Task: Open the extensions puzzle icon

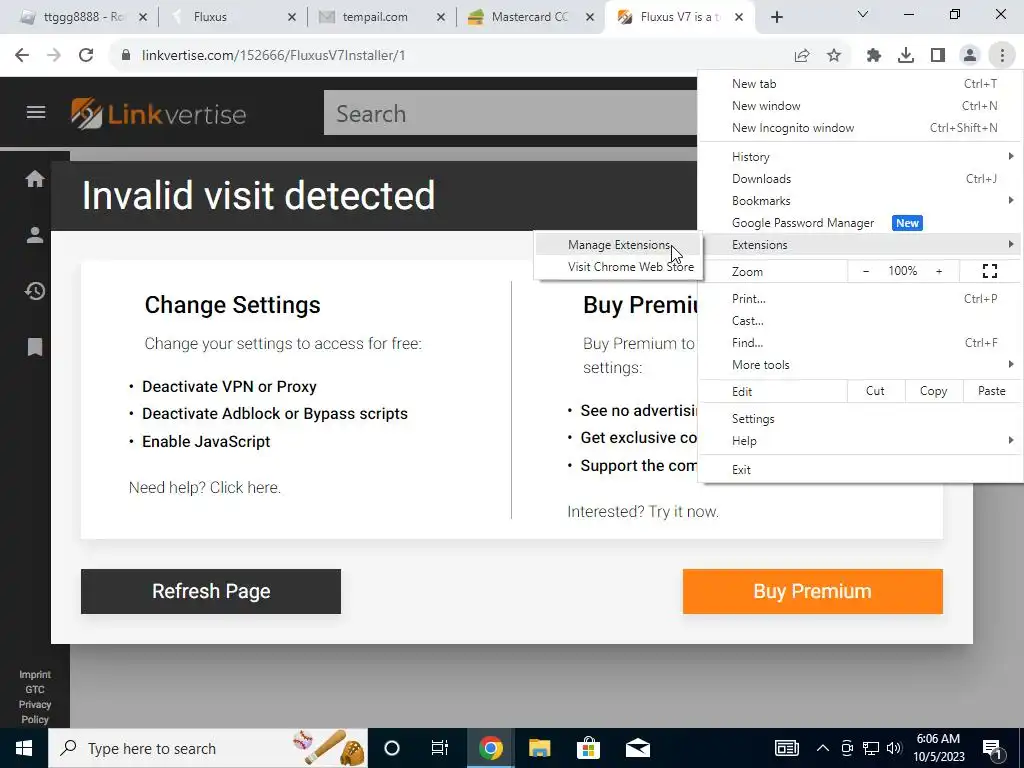Action: pos(874,56)
